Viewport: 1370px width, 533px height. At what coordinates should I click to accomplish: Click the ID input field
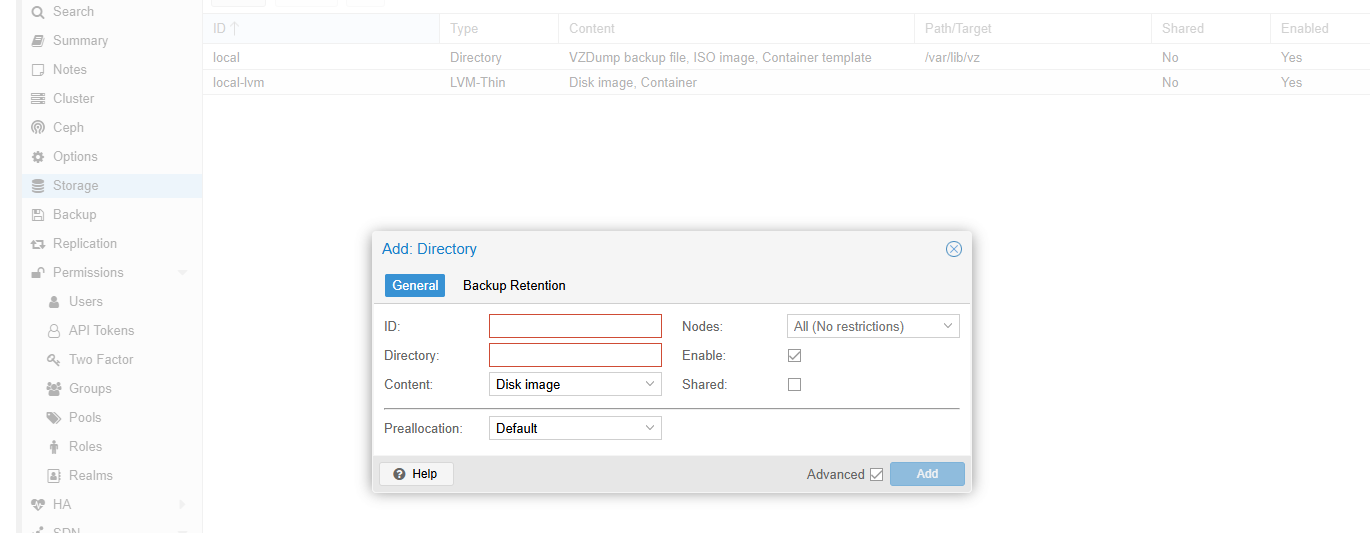point(575,326)
